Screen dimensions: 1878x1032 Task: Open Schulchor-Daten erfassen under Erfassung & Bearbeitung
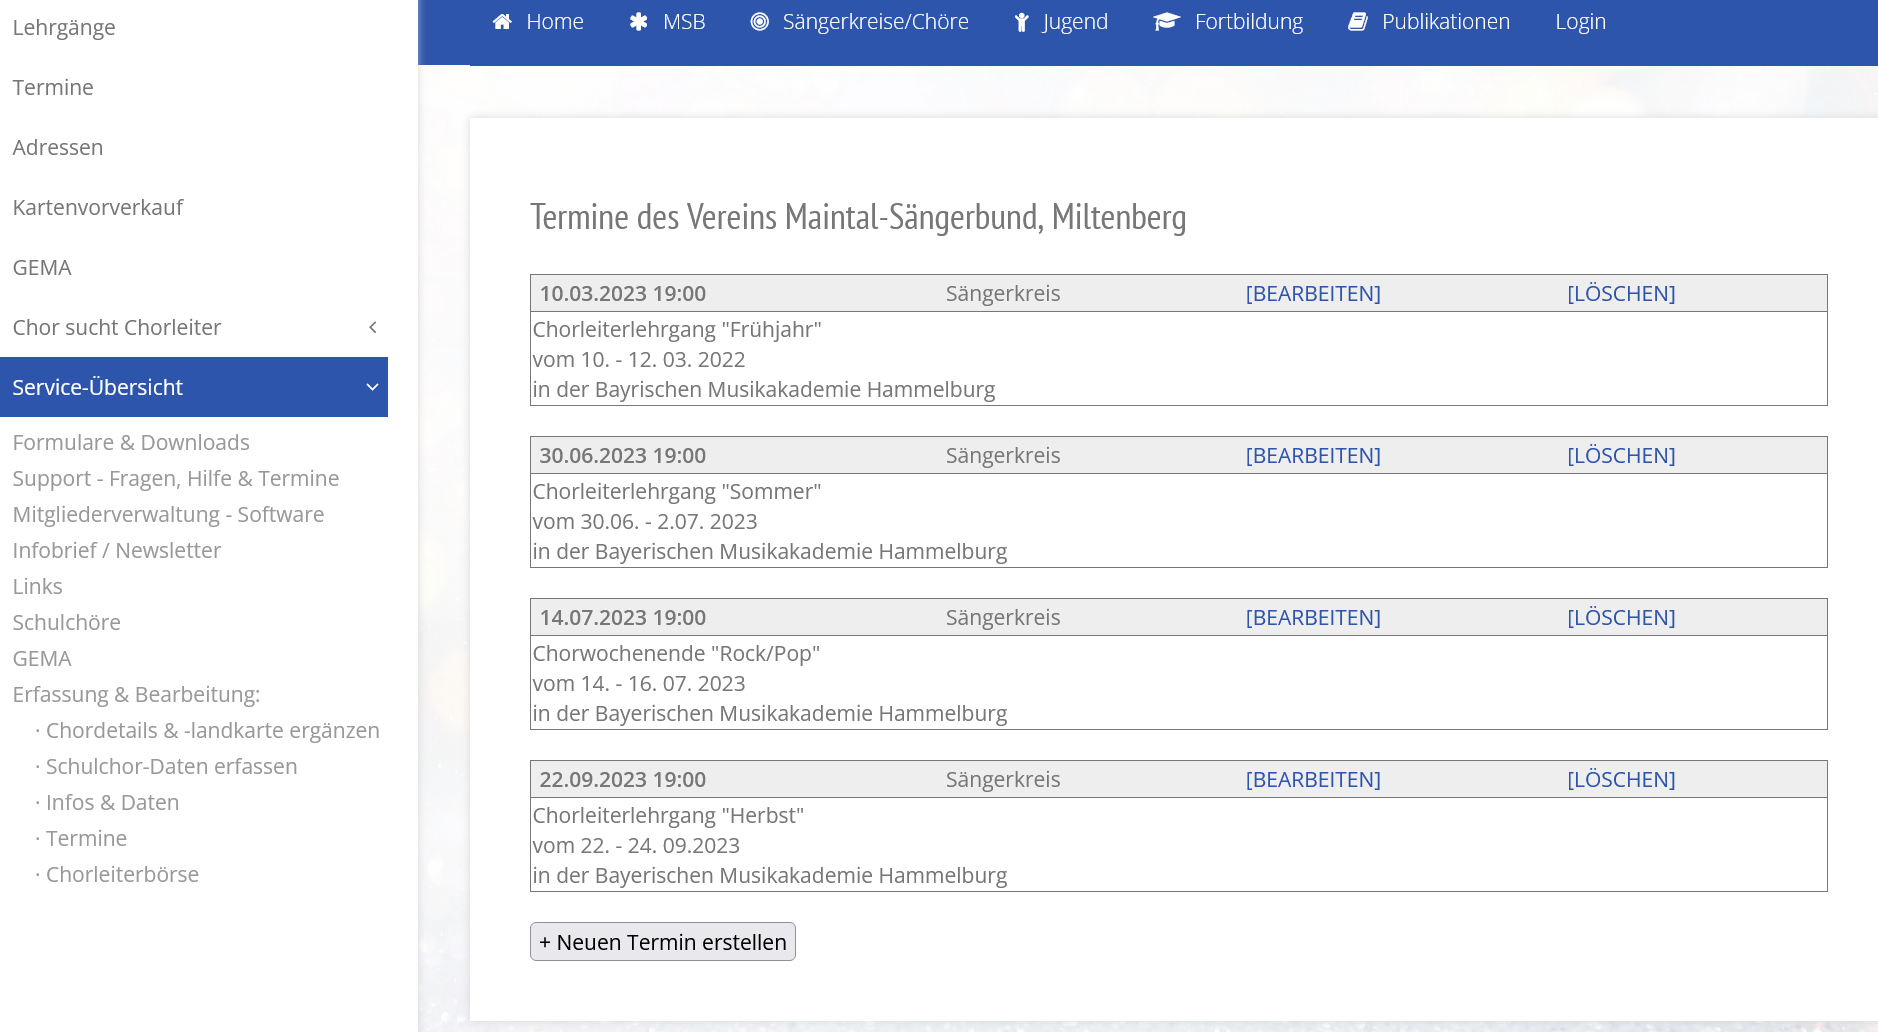171,766
